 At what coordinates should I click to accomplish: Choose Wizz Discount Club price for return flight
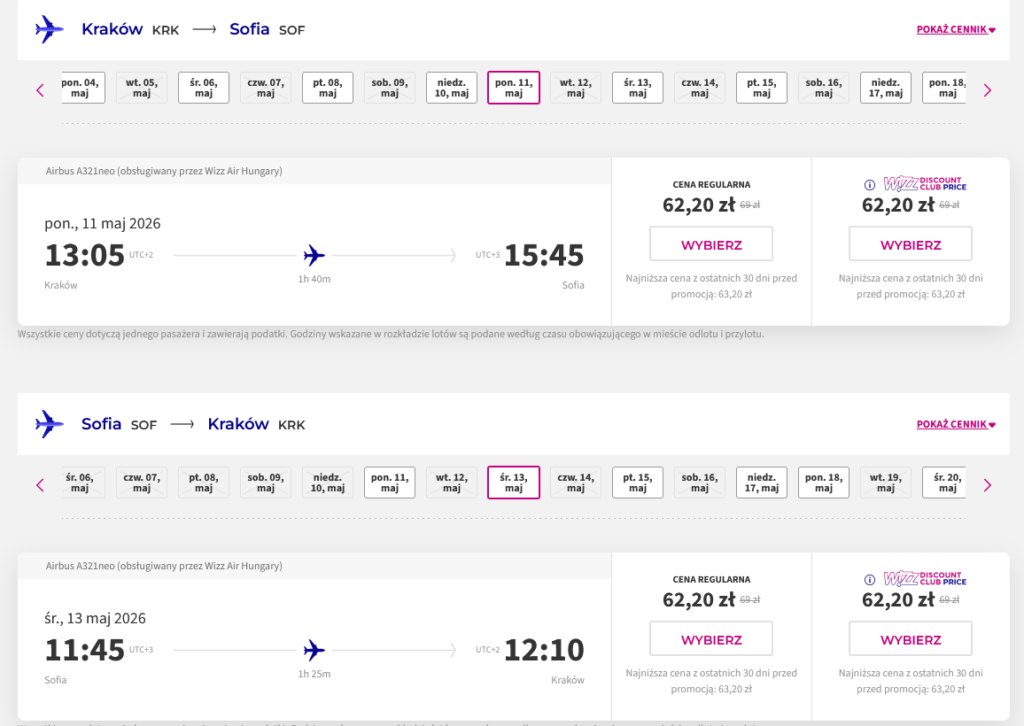point(910,640)
